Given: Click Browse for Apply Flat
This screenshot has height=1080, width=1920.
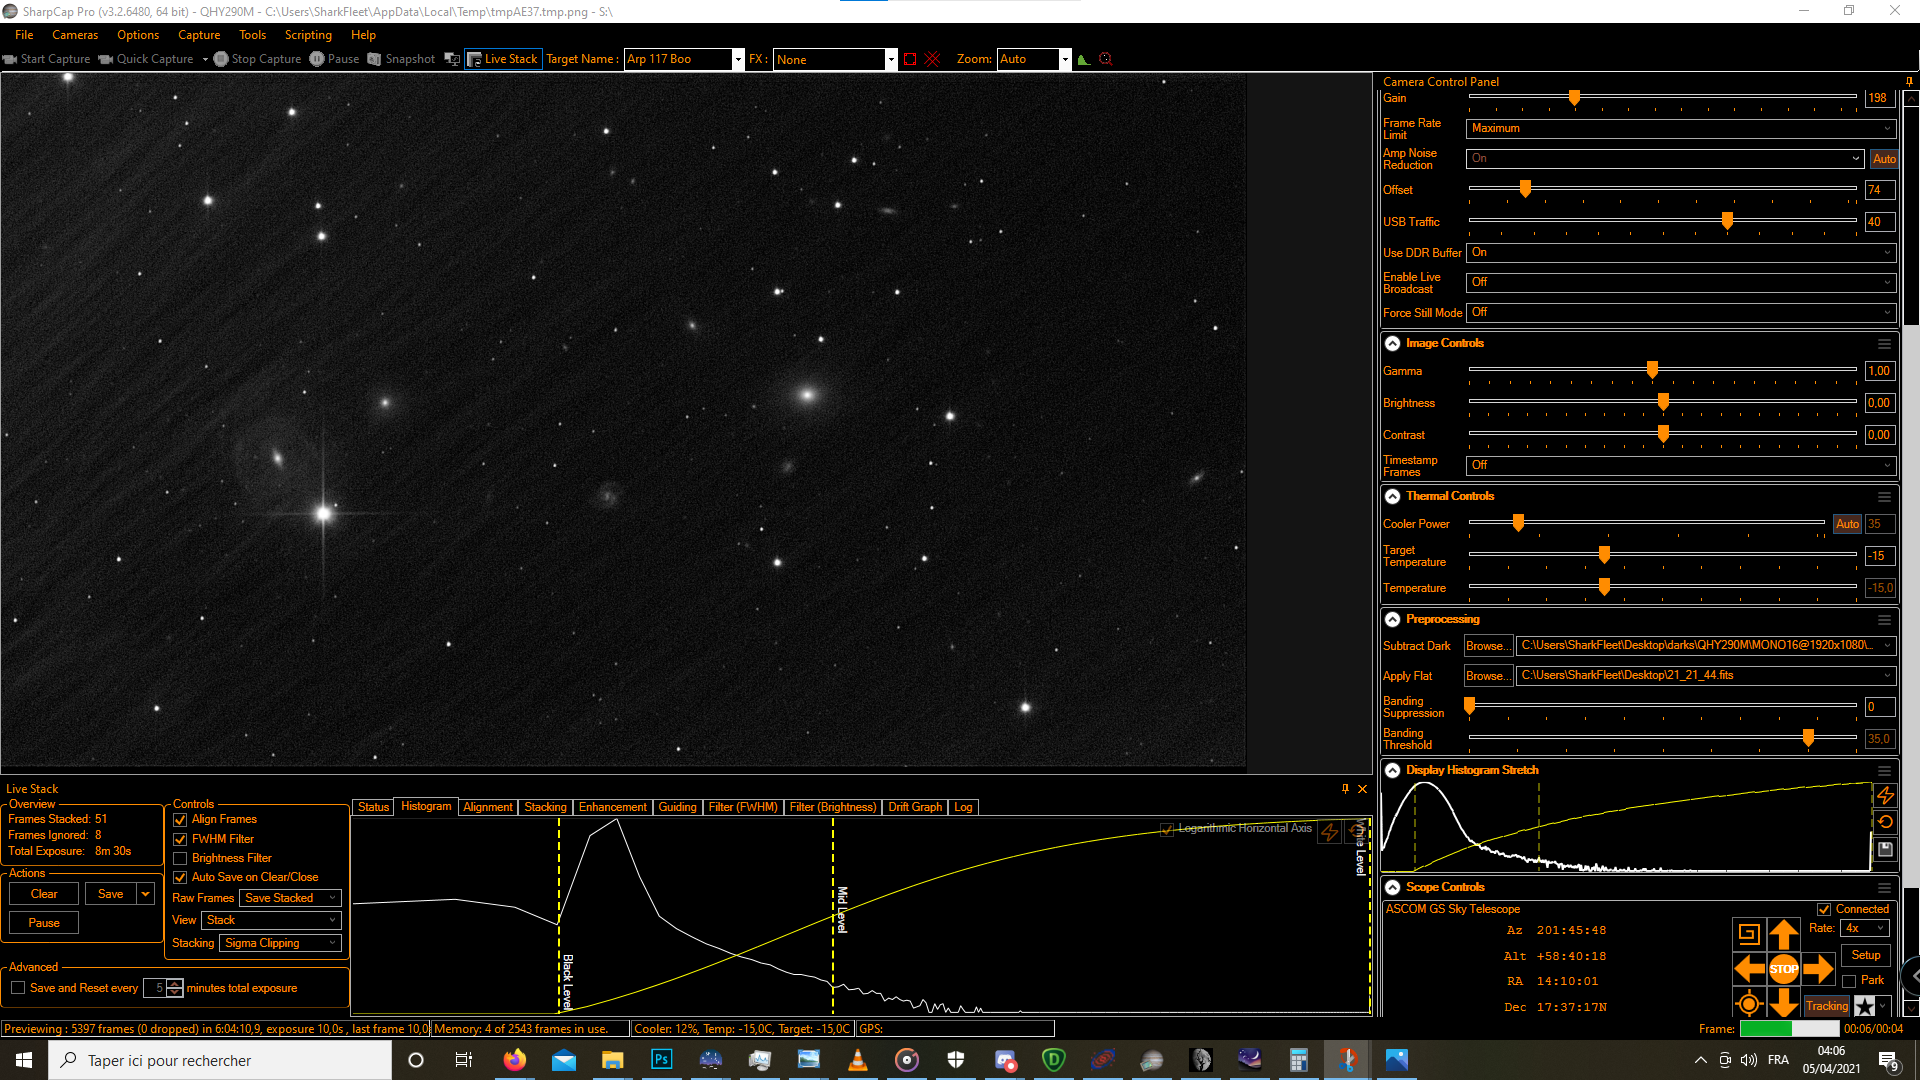Looking at the screenshot, I should (1489, 676).
